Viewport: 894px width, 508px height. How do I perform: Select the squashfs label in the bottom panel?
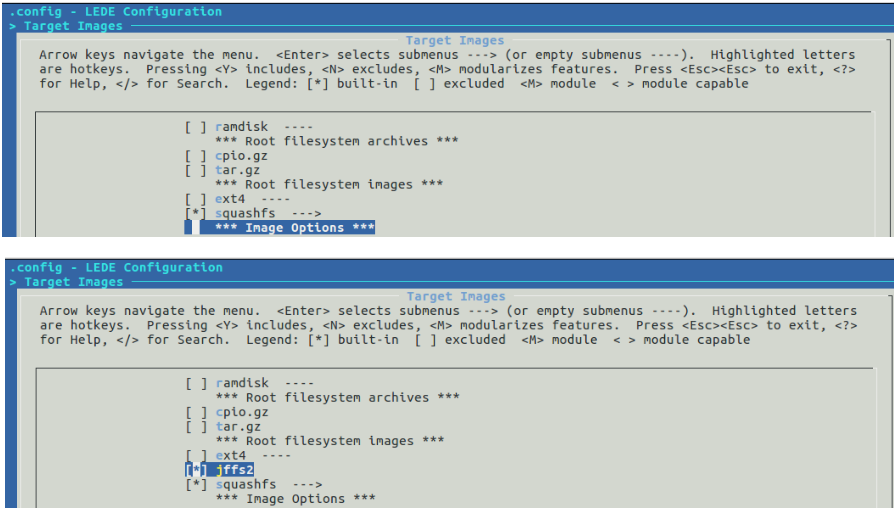[x=246, y=485]
